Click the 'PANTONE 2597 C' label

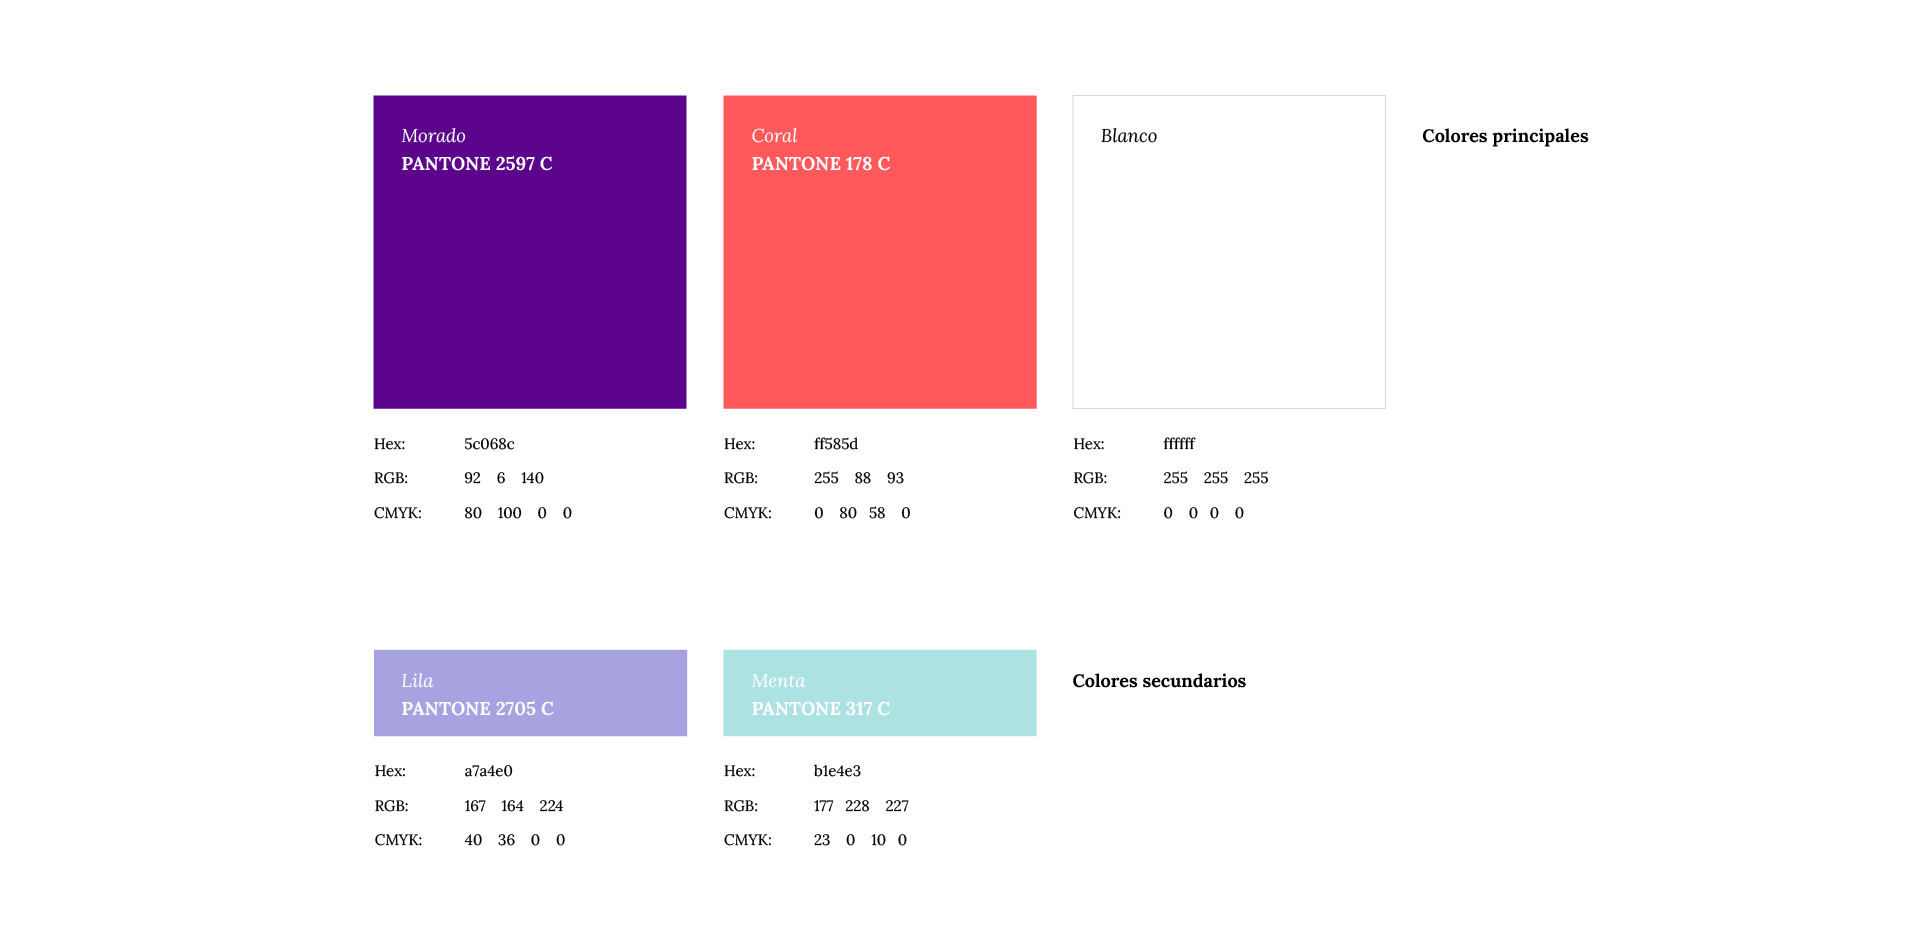pos(477,164)
